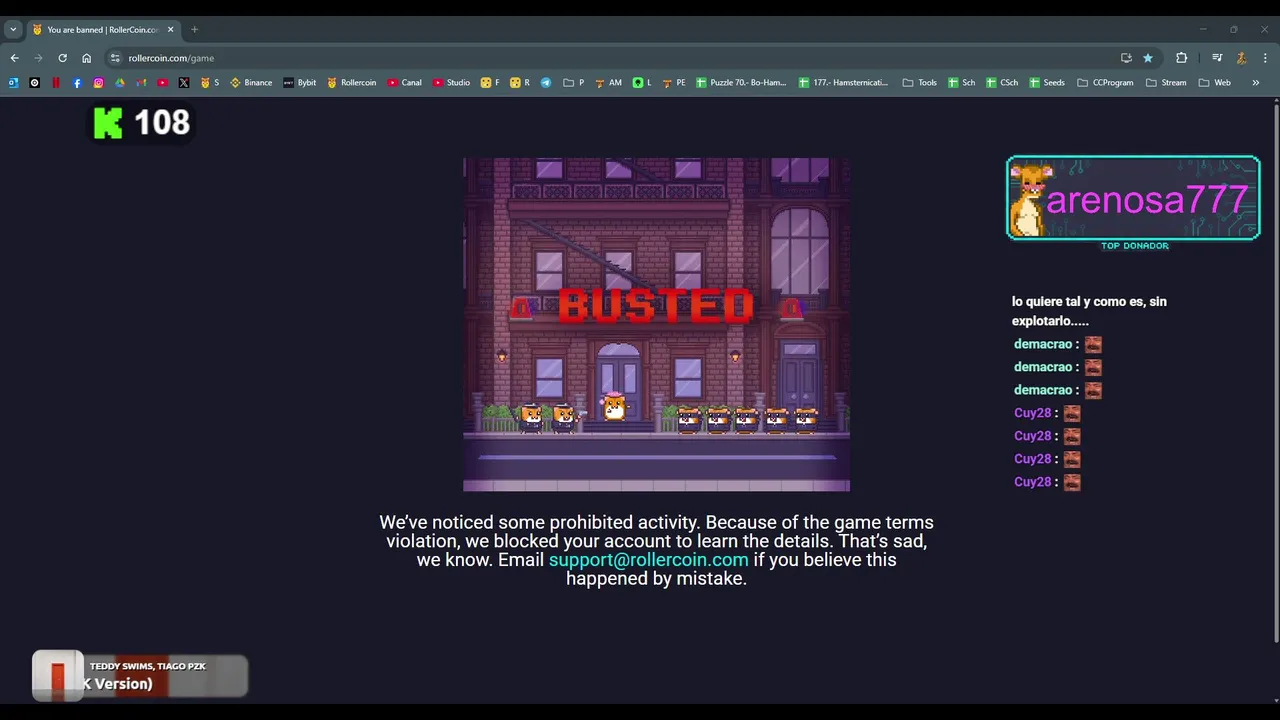Bookmark this page with the star icon

click(x=1148, y=58)
